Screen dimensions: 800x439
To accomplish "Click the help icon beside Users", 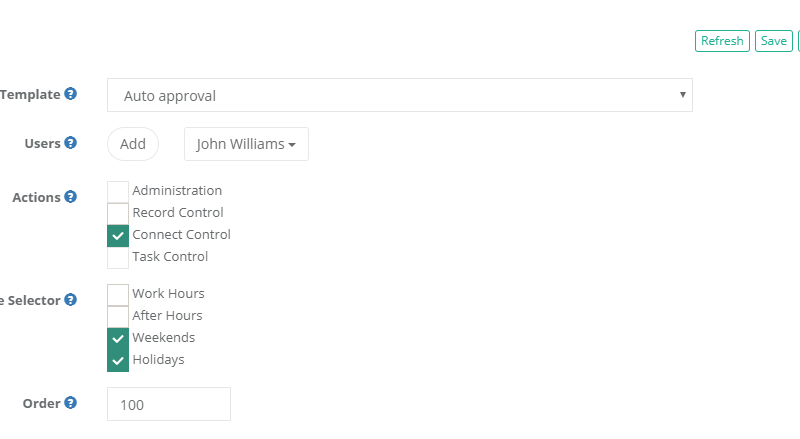I will (x=71, y=143).
